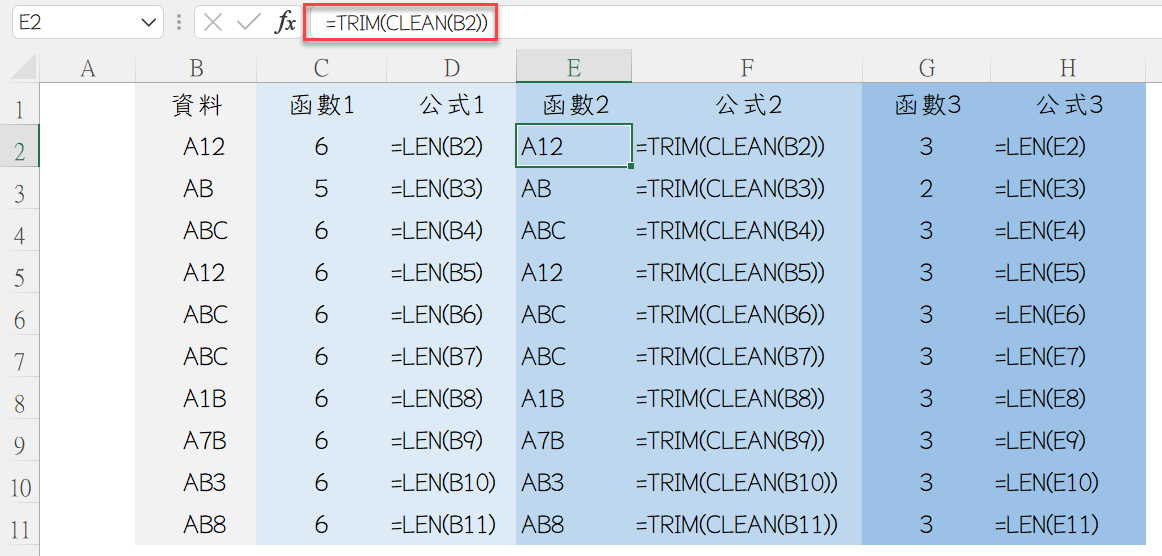This screenshot has width=1162, height=556.
Task: Select cell D7 showing =LEN(B7)
Action: [451, 357]
